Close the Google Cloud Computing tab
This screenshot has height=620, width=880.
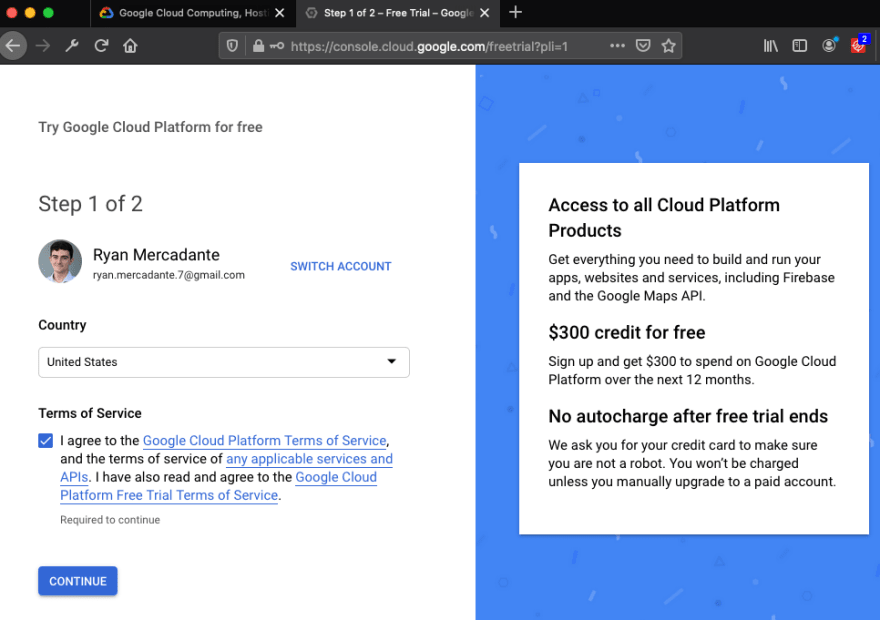279,13
